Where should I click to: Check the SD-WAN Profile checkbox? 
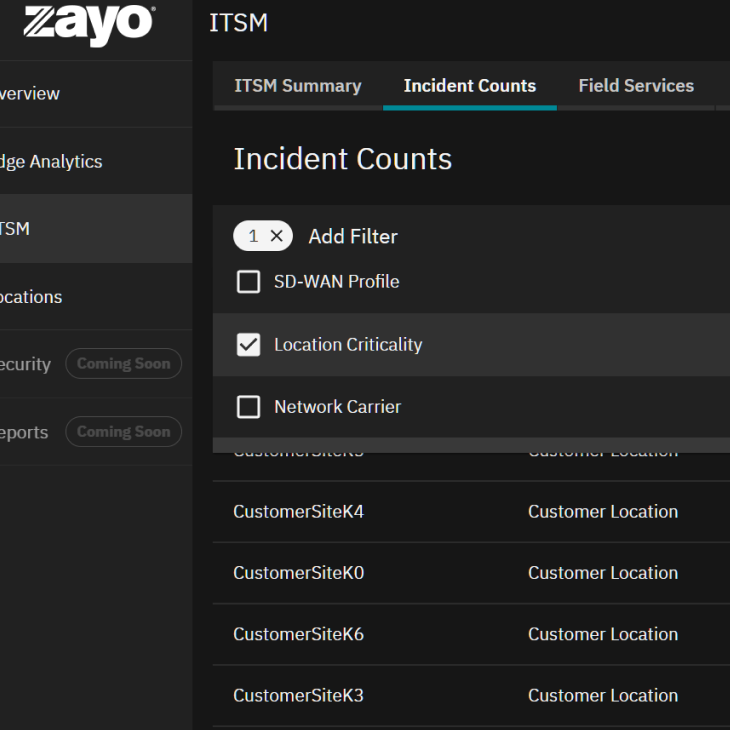(x=249, y=282)
